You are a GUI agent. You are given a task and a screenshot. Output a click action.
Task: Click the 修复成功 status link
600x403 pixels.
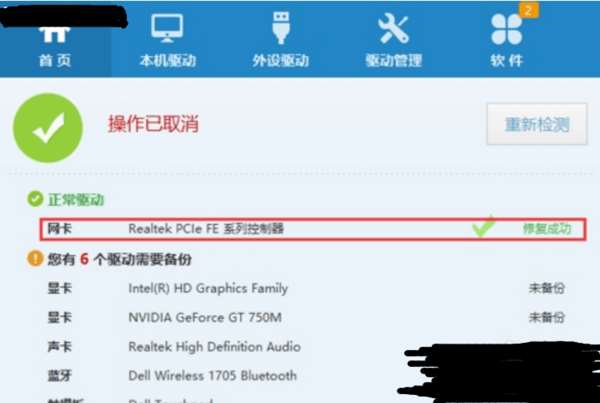[x=547, y=228]
